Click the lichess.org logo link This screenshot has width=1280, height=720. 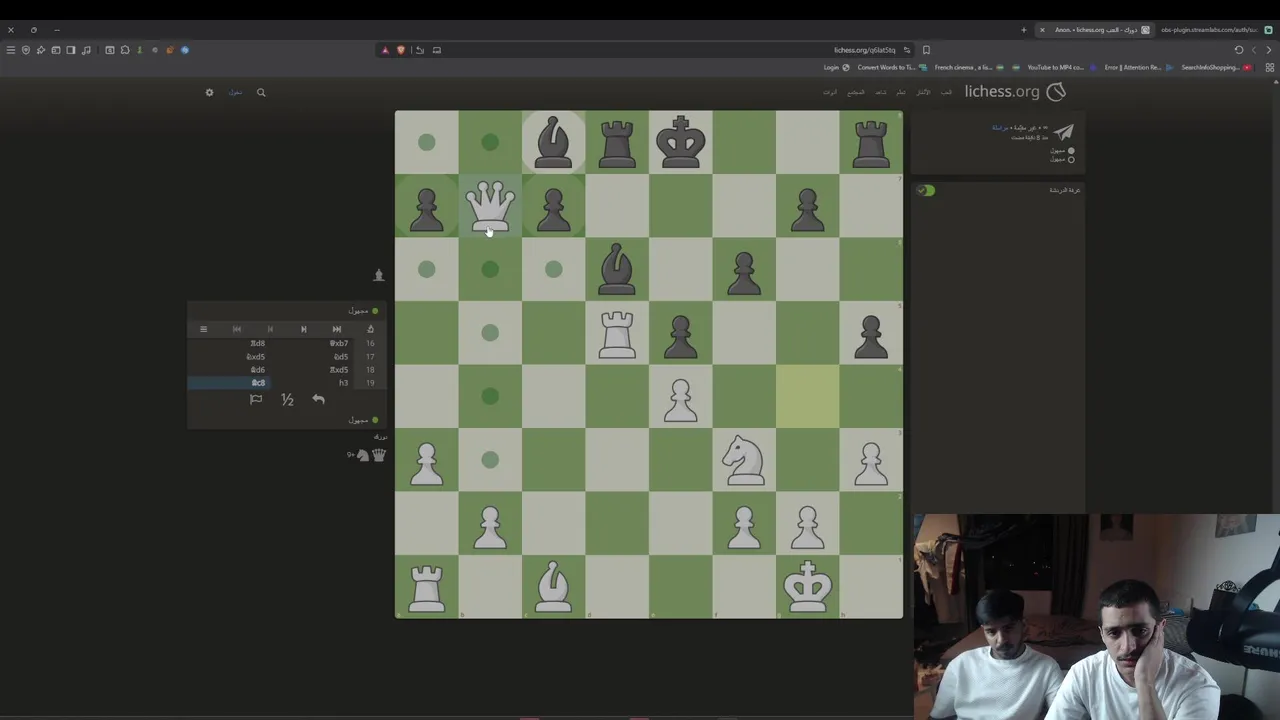click(x=1002, y=92)
